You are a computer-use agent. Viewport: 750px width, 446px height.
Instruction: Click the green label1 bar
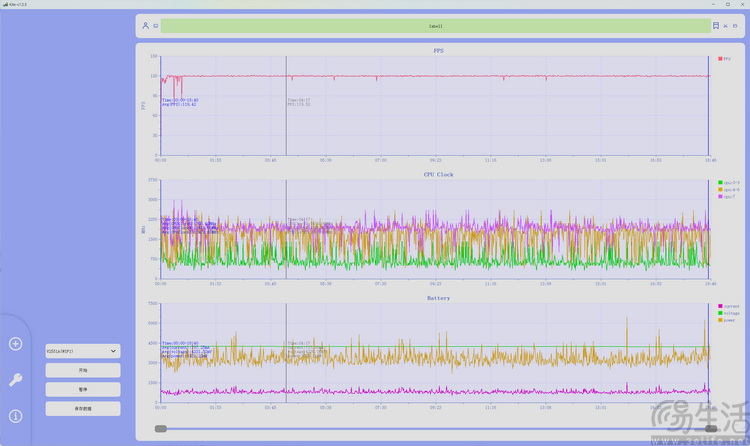[x=435, y=26]
